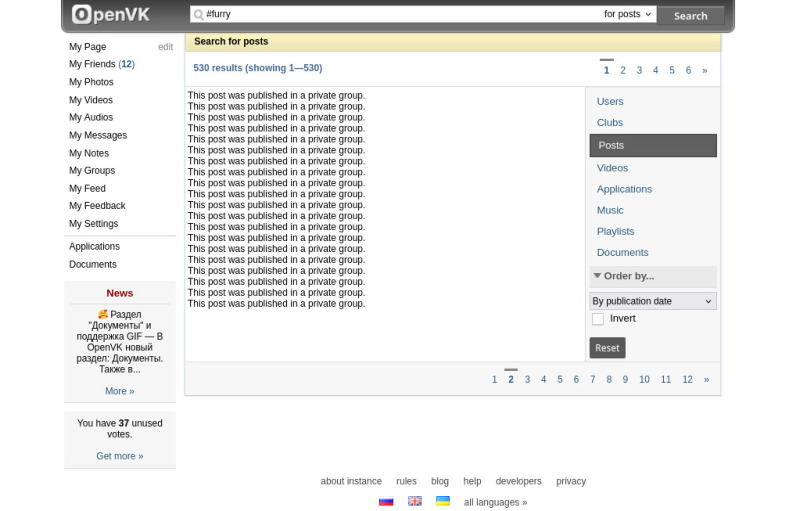Click the edit link beside My Page
Image resolution: width=807 pixels, height=511 pixels.
[165, 47]
